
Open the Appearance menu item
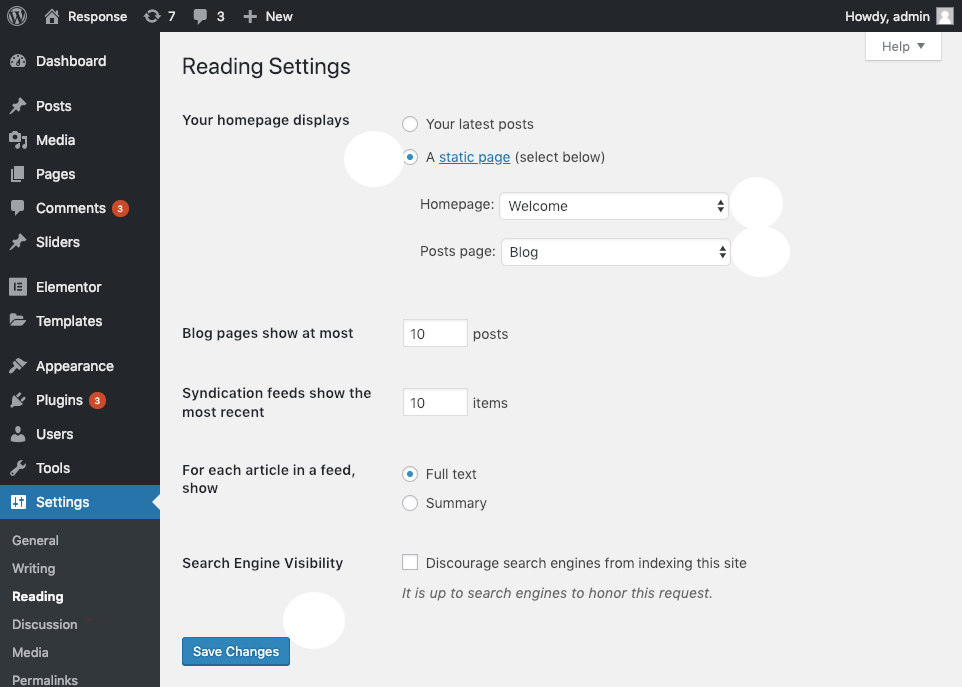[75, 366]
